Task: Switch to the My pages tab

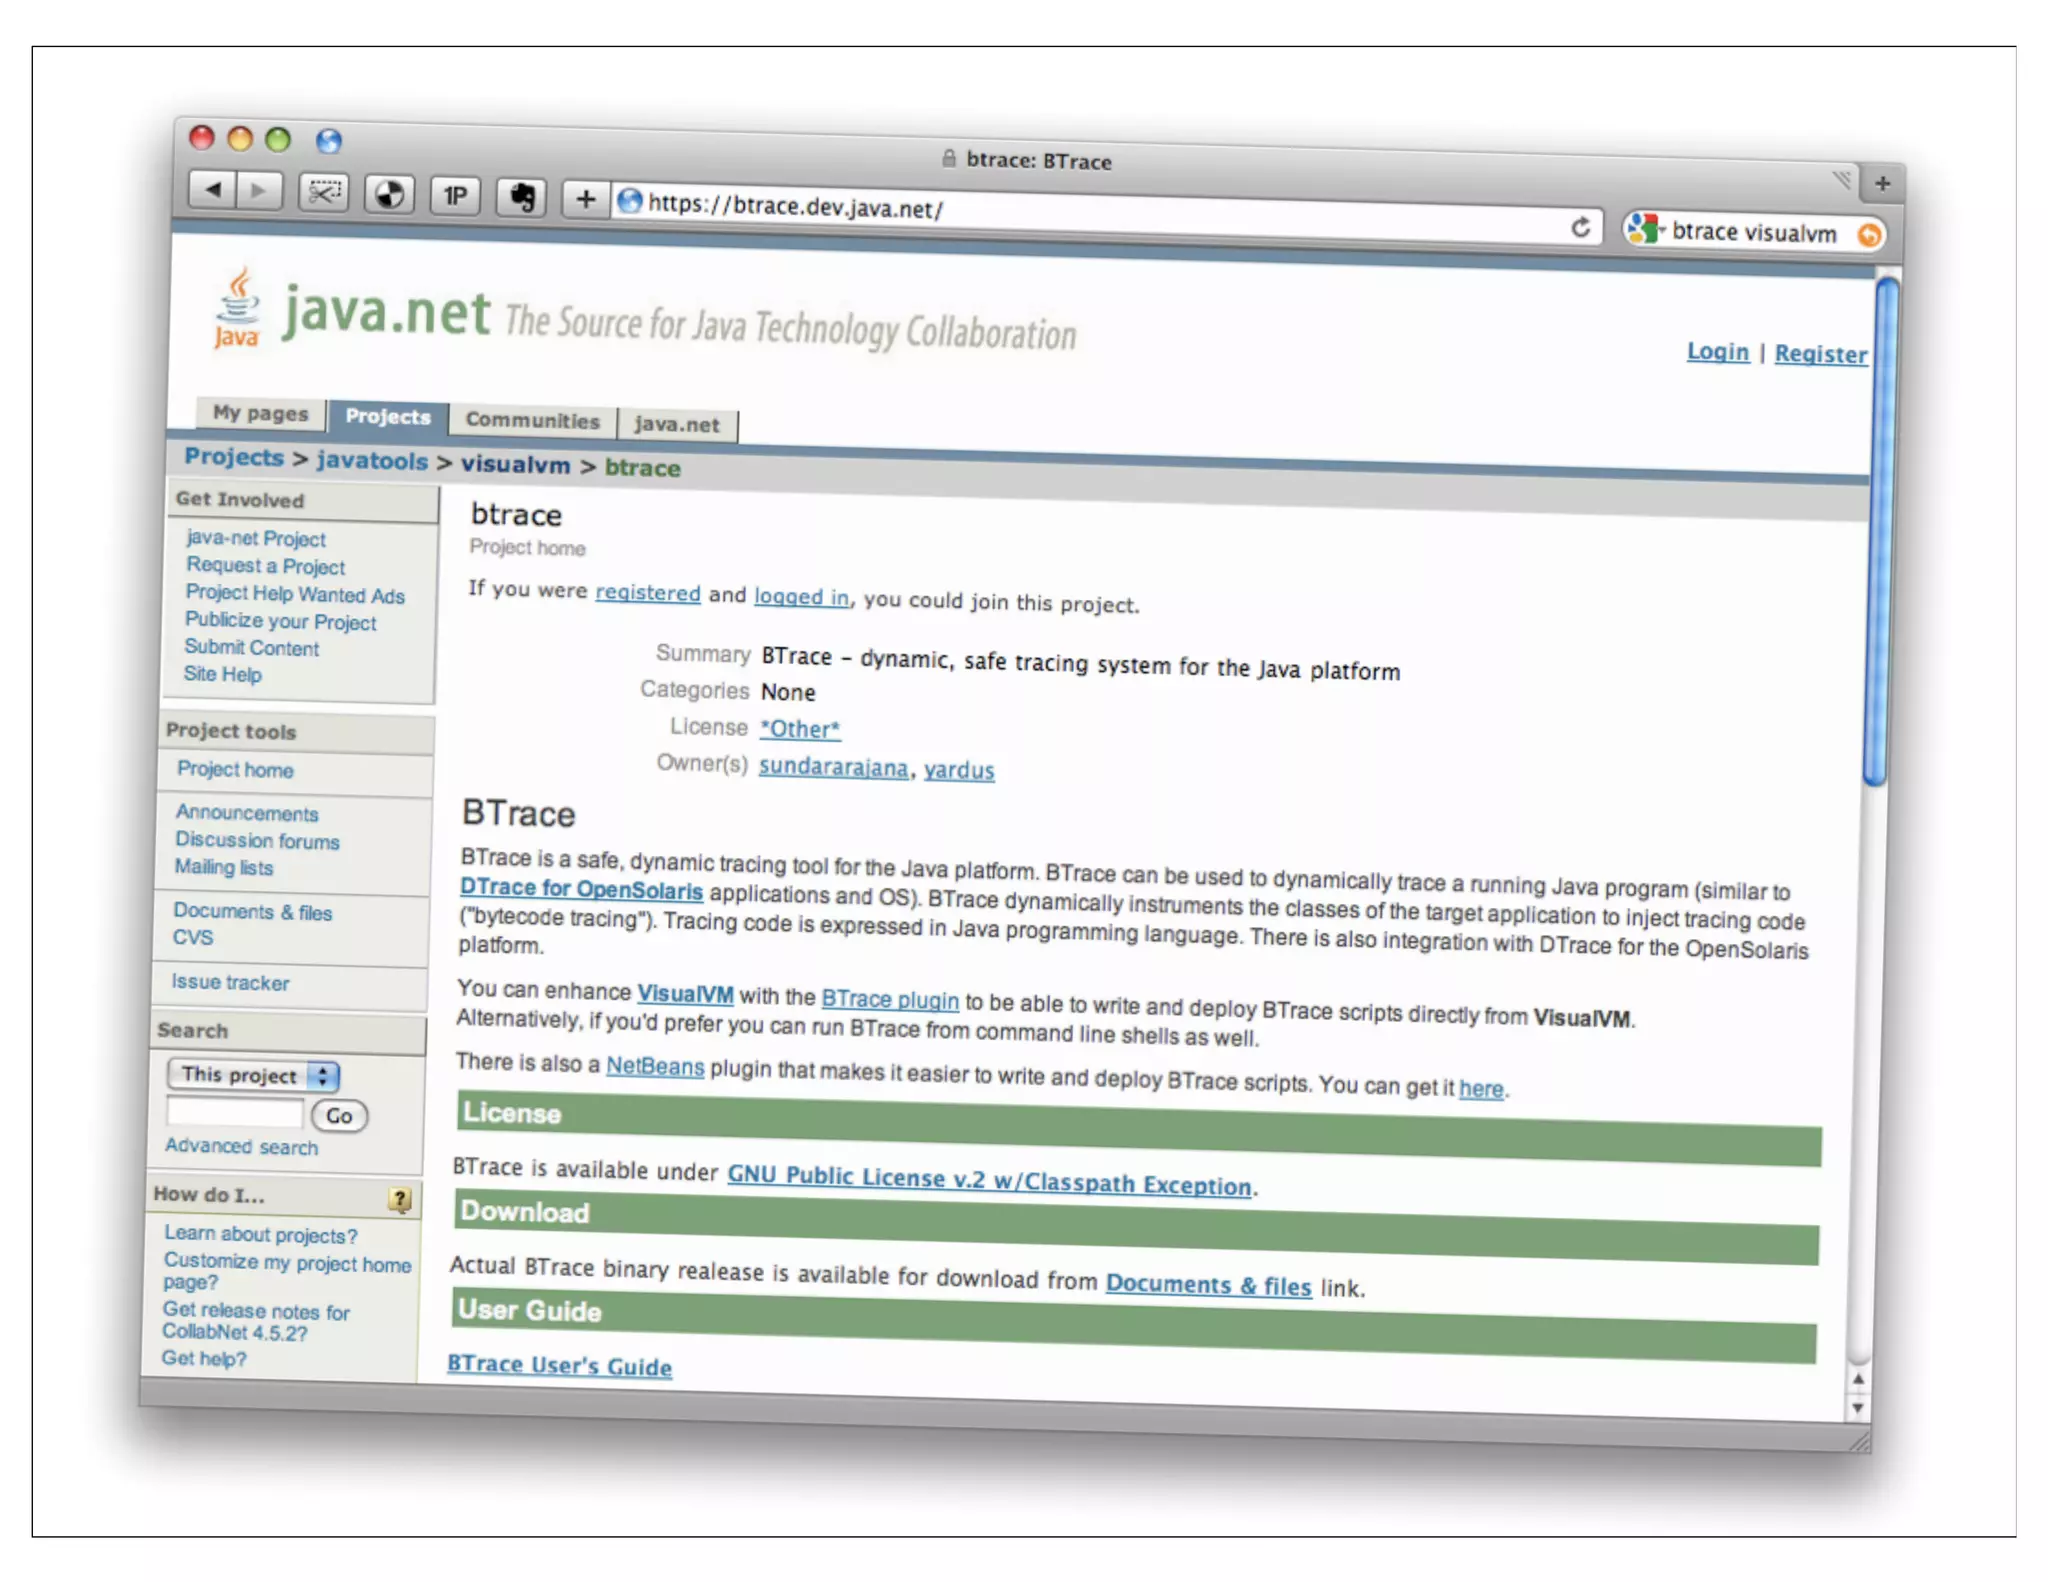Action: pyautogui.click(x=260, y=413)
